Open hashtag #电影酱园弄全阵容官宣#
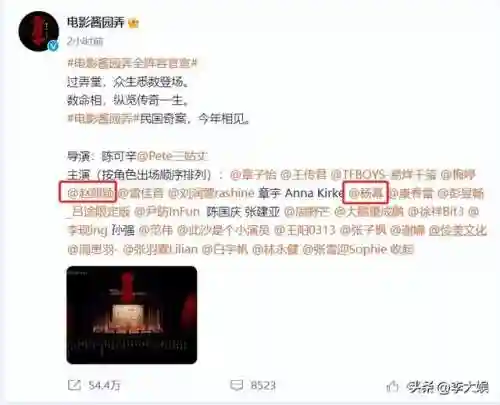 coord(133,63)
